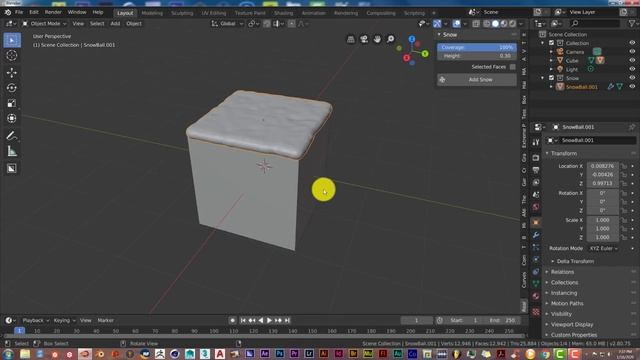Screen dimensions: 640x360
Task: Open the Tool properties tab
Action: pos(536,142)
